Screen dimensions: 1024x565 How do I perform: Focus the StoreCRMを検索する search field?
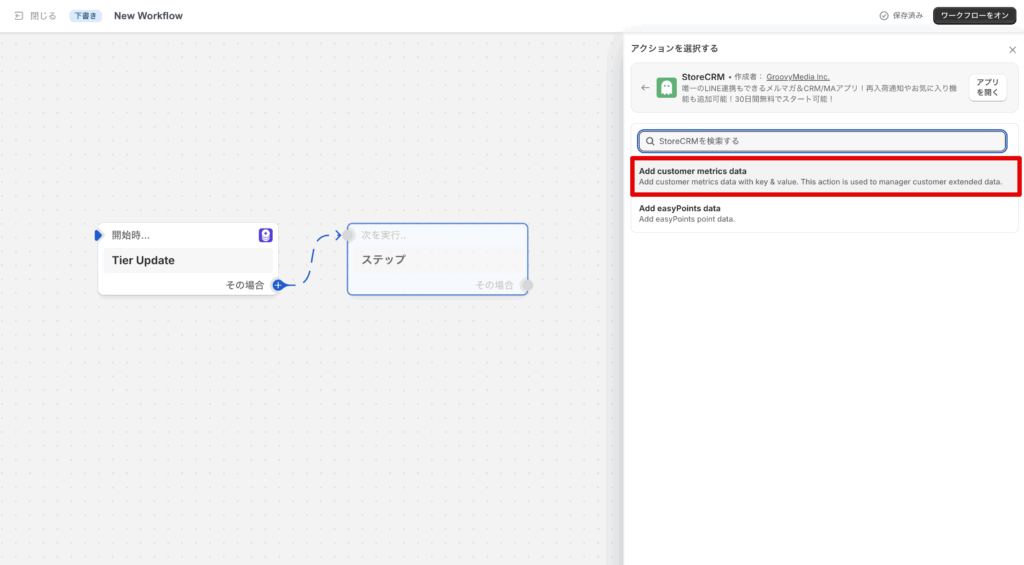coord(822,141)
